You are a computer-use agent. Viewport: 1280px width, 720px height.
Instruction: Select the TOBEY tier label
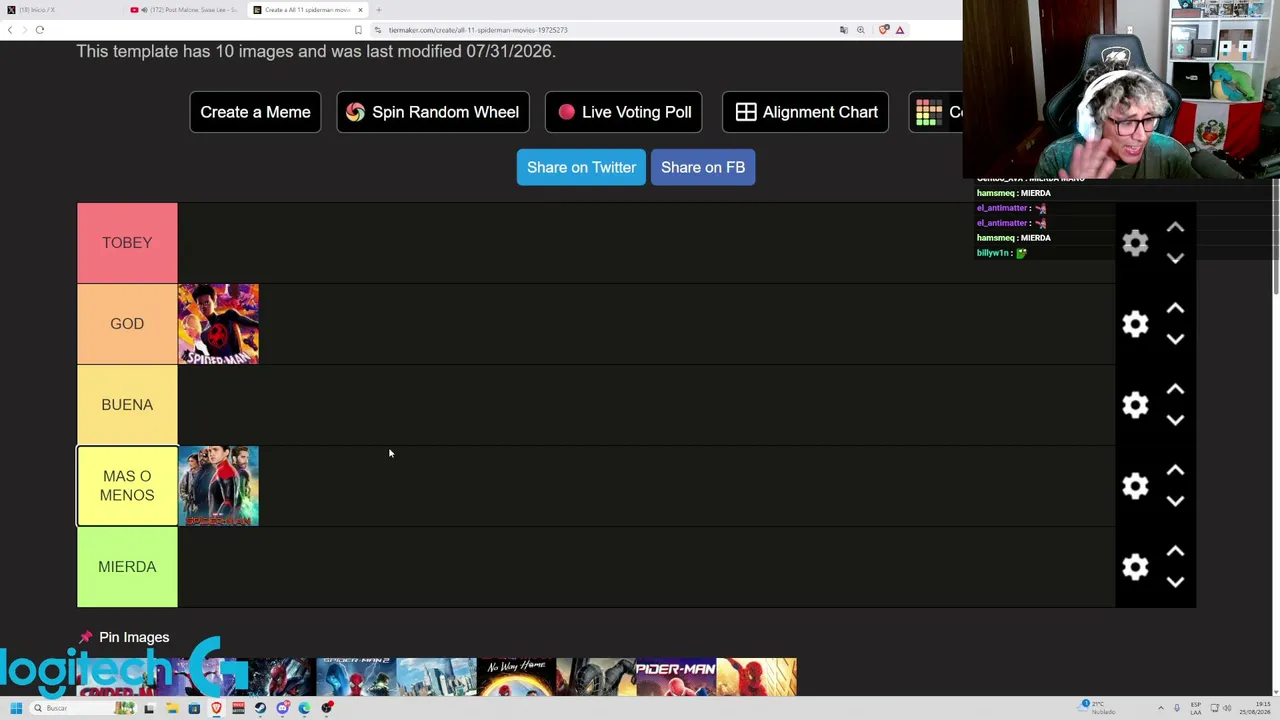[127, 243]
